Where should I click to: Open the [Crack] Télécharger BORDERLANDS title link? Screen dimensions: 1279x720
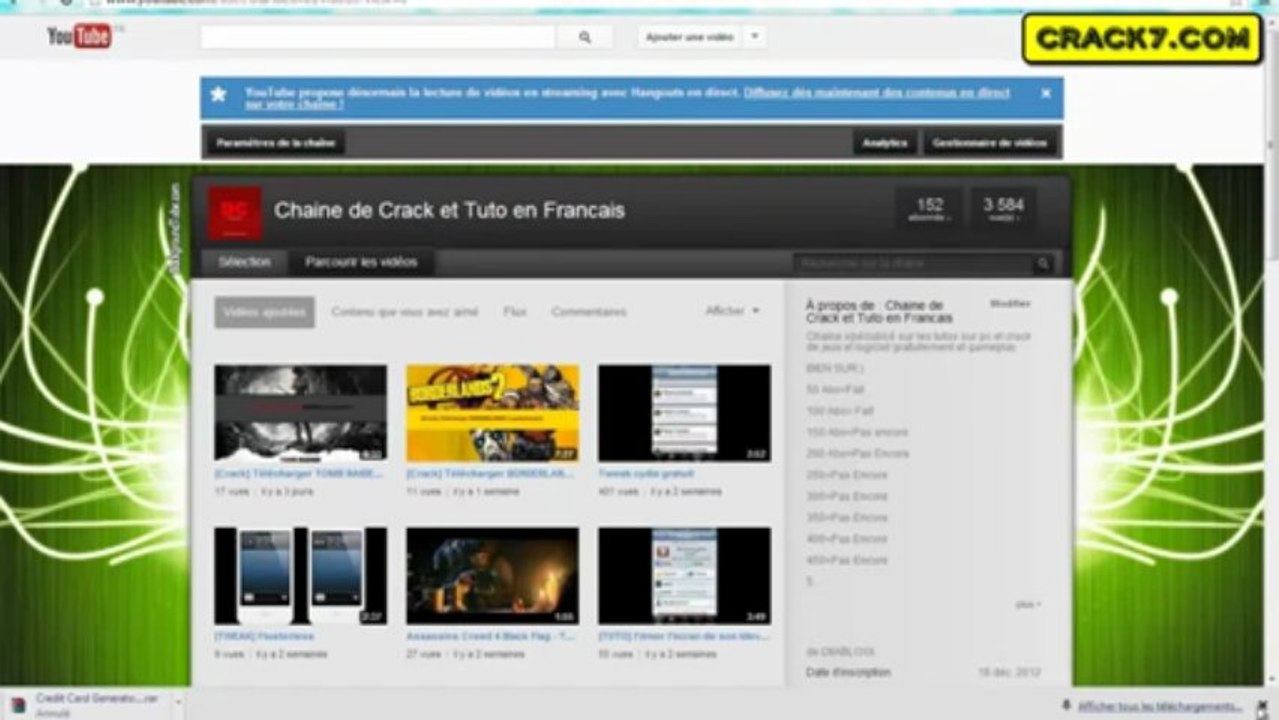(490, 474)
